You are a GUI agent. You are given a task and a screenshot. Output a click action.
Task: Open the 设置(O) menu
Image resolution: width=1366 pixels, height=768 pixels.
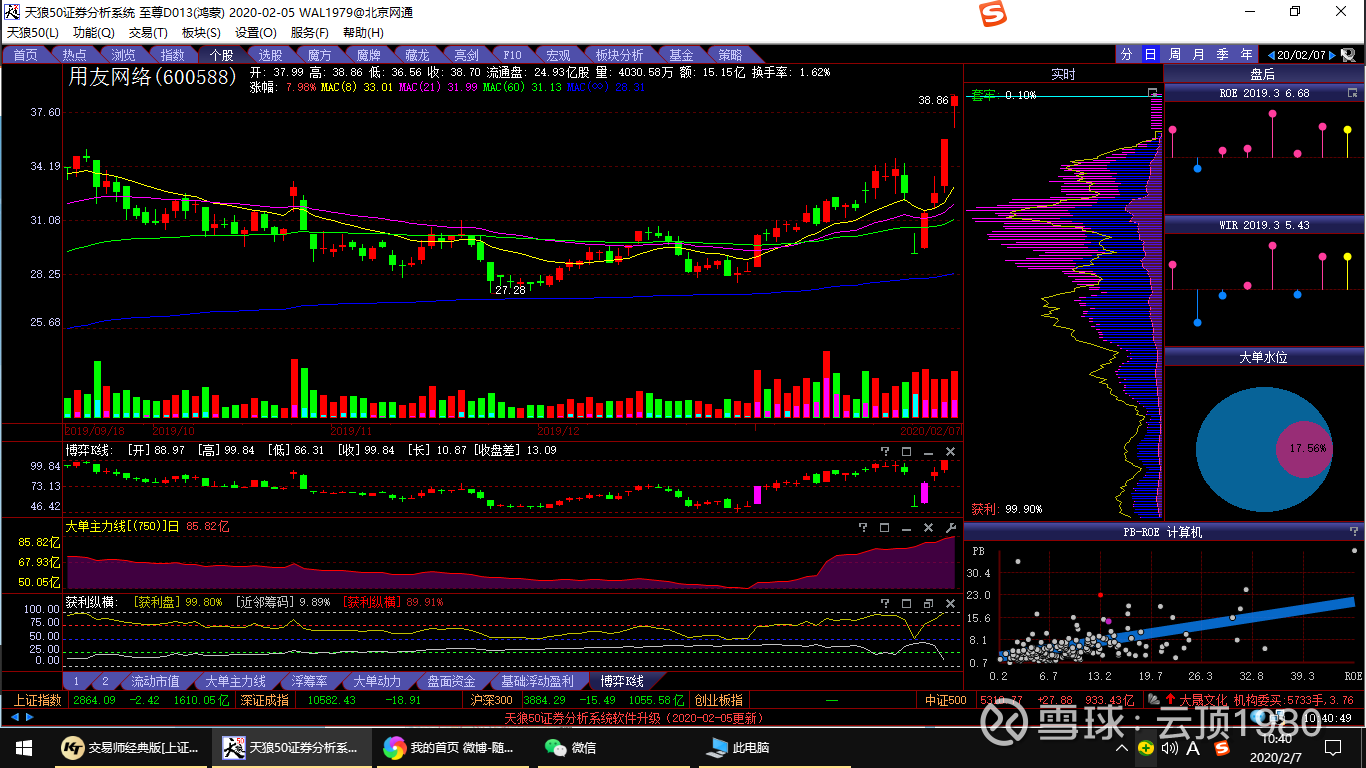(256, 33)
